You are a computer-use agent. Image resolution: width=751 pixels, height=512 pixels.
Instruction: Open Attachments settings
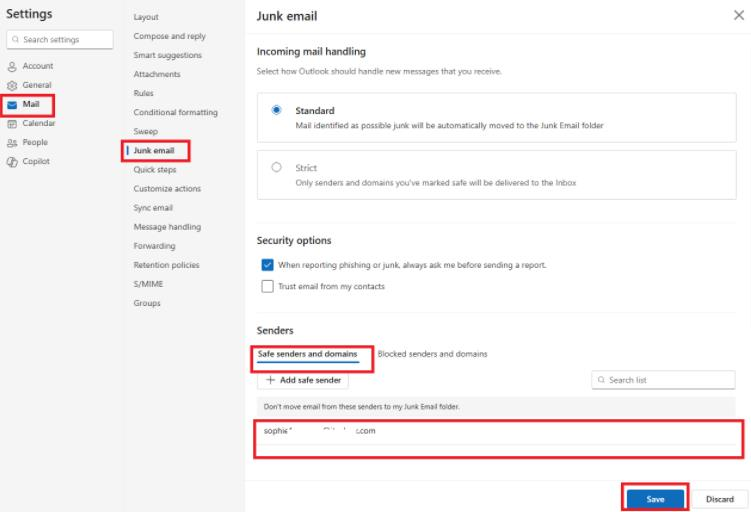157,74
